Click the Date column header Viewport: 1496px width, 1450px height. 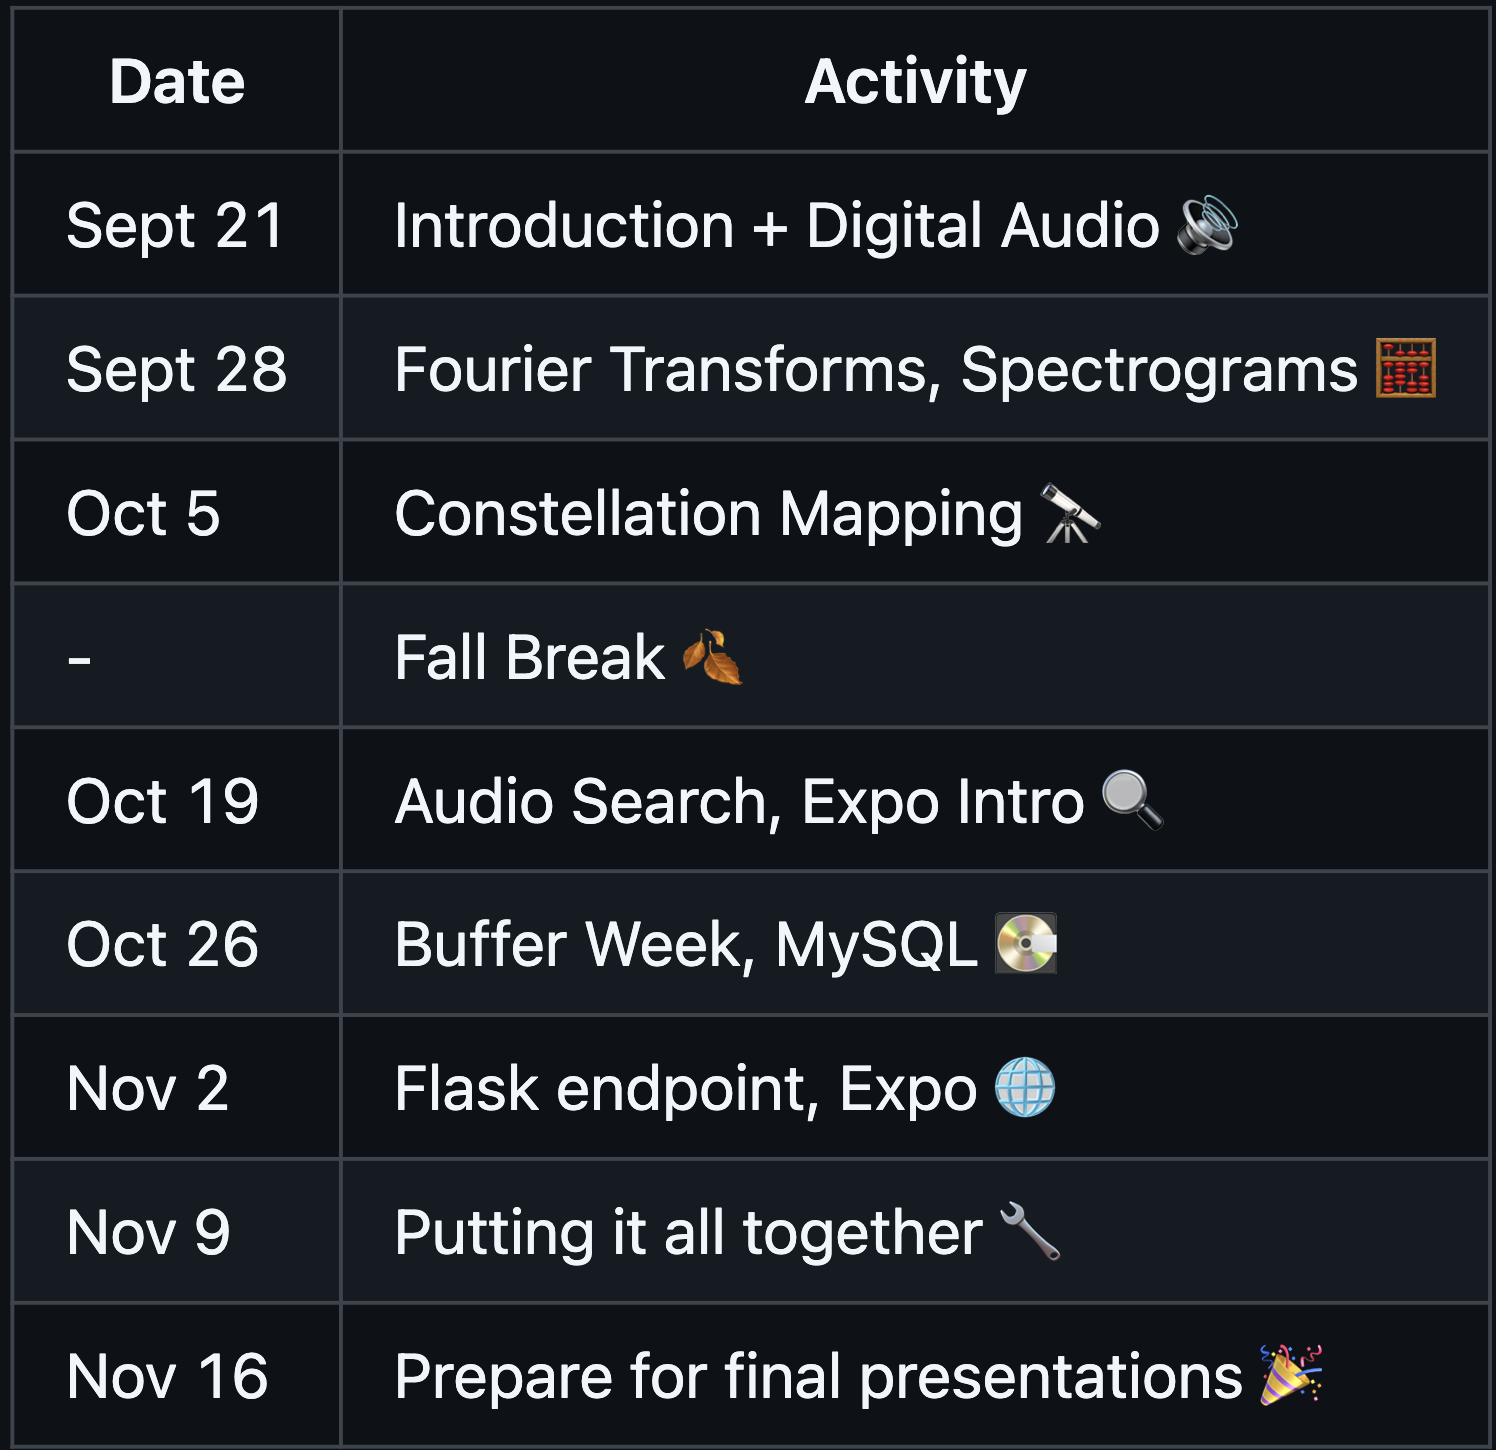click(177, 81)
